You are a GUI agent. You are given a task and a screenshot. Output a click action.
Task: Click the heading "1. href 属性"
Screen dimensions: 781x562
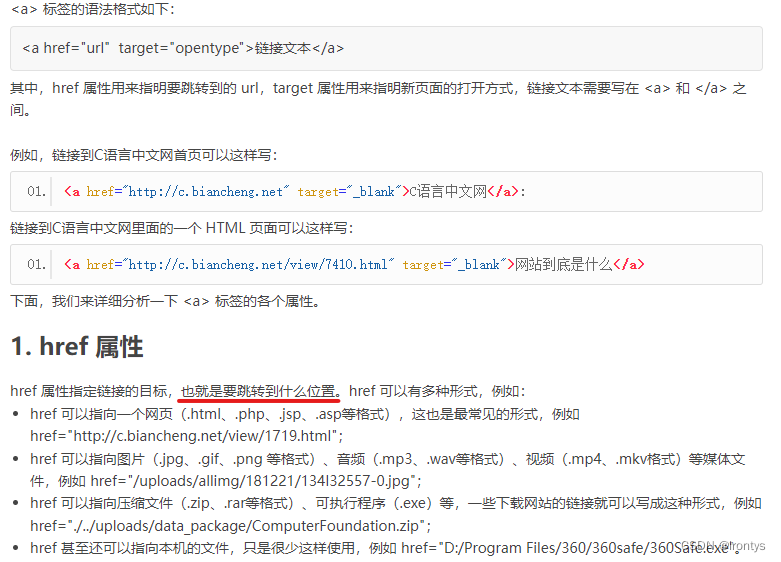(77, 346)
